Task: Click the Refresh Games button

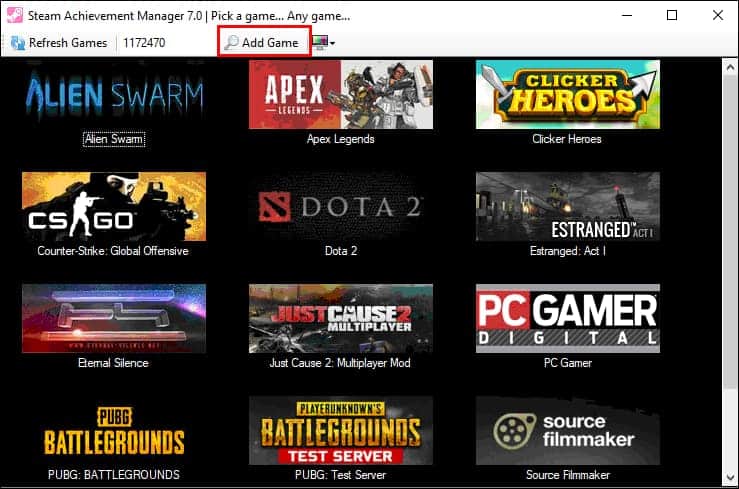Action: 59,43
